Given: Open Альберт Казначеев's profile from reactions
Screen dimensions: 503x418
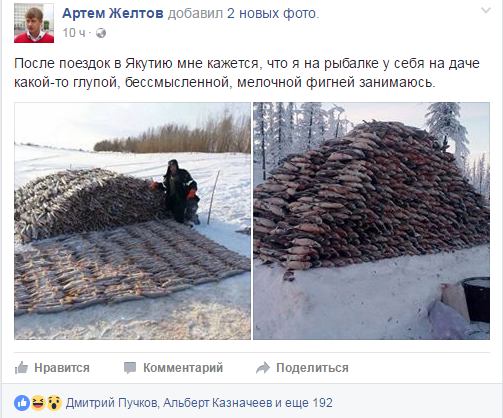Looking at the screenshot, I should 218,403.
